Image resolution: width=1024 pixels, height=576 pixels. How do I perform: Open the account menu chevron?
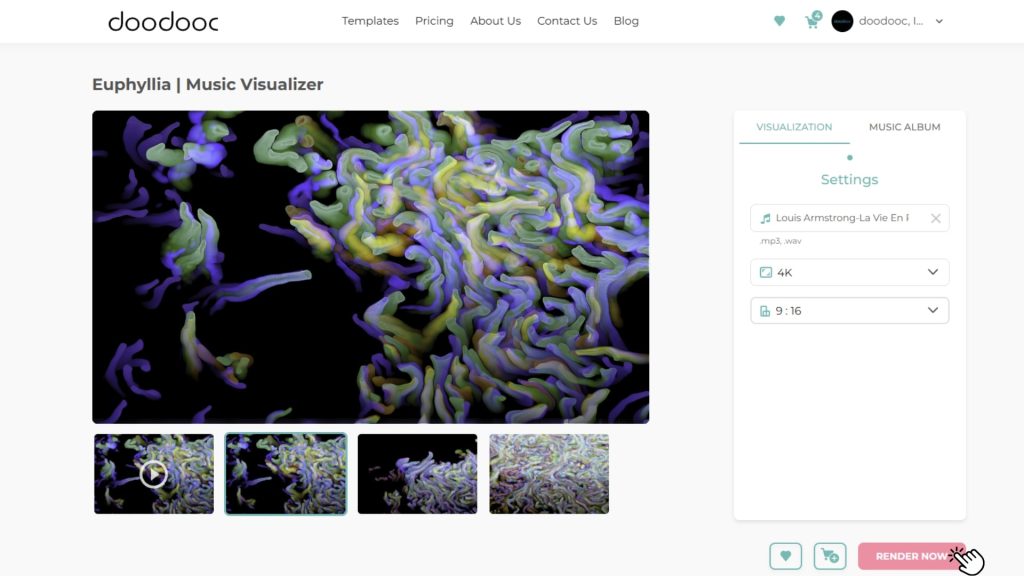[x=939, y=21]
